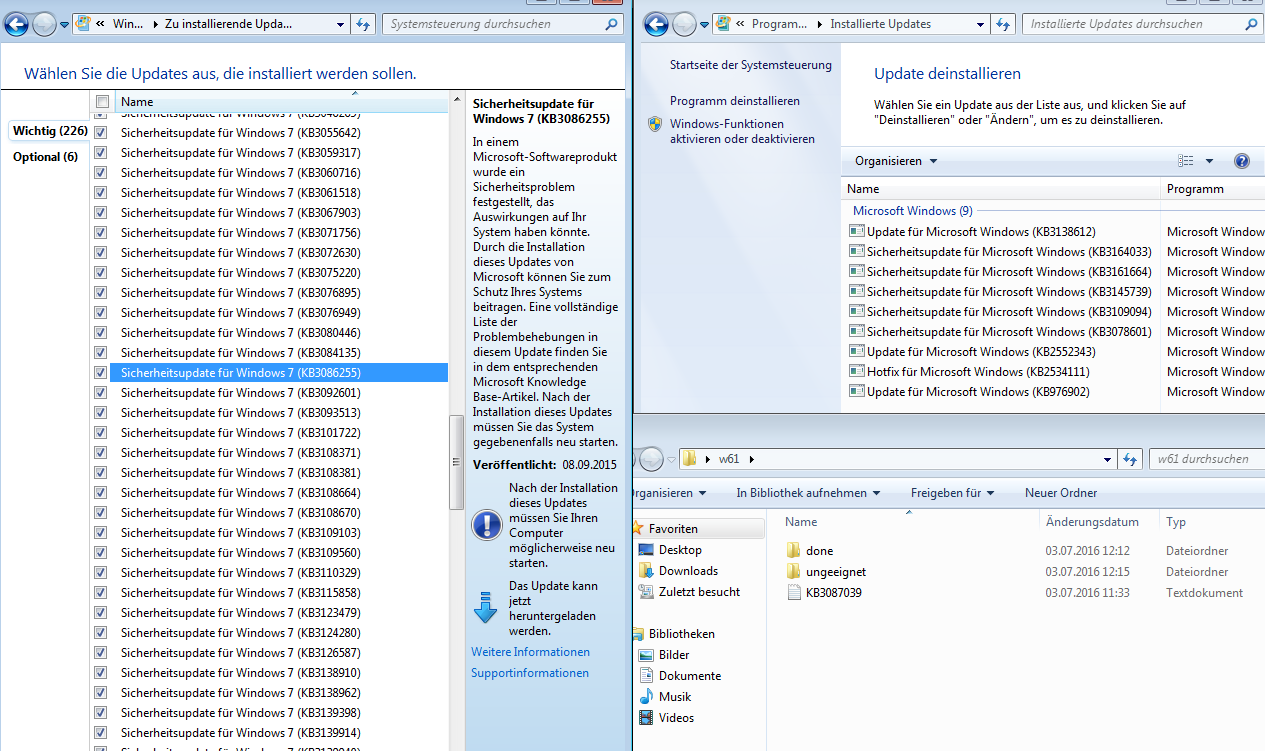Screen dimensions: 1265x751
Task: Uncheck the checkbox for update KB3086255
Action: (100, 373)
